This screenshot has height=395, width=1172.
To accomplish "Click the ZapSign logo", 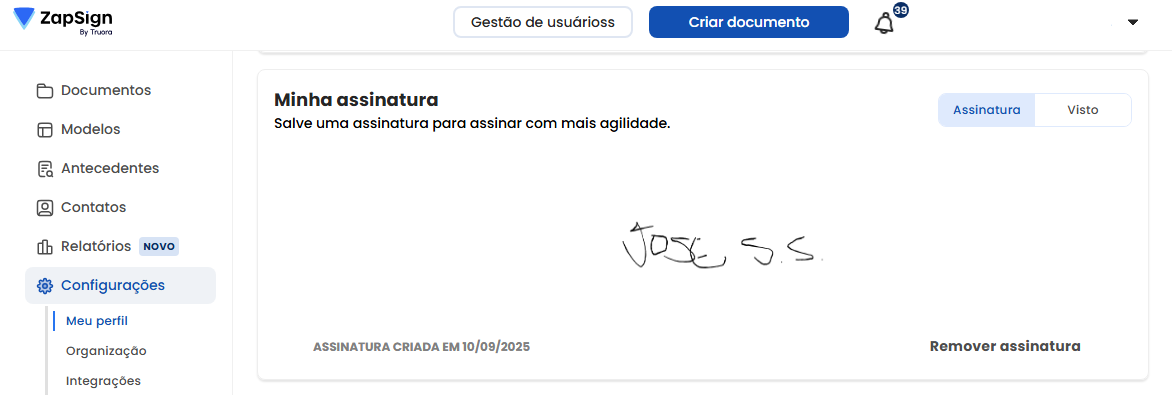I will [63, 22].
